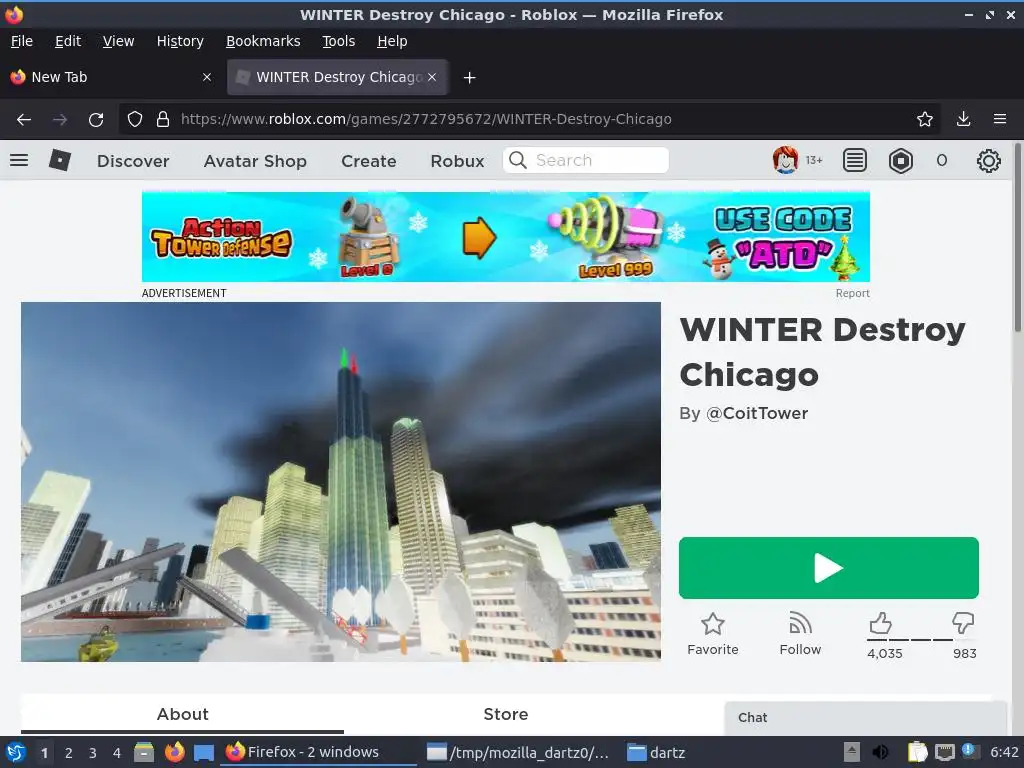Click the page vertical scrollbar
This screenshot has height=768, width=1024.
click(x=1017, y=238)
